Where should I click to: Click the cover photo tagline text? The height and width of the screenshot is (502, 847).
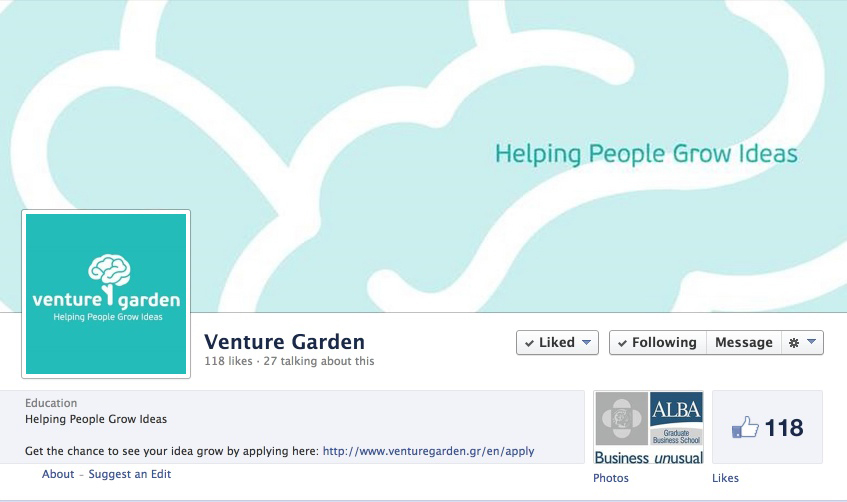point(646,154)
